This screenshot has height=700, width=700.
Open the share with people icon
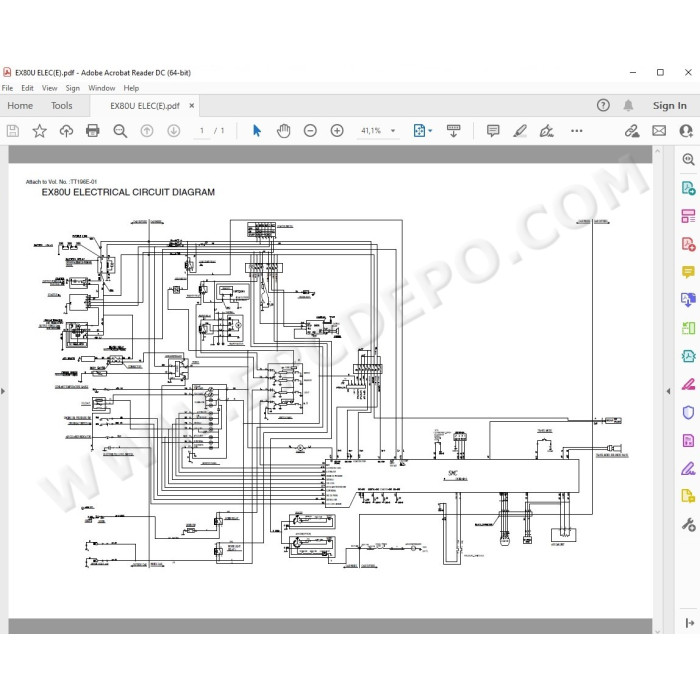pyautogui.click(x=686, y=131)
